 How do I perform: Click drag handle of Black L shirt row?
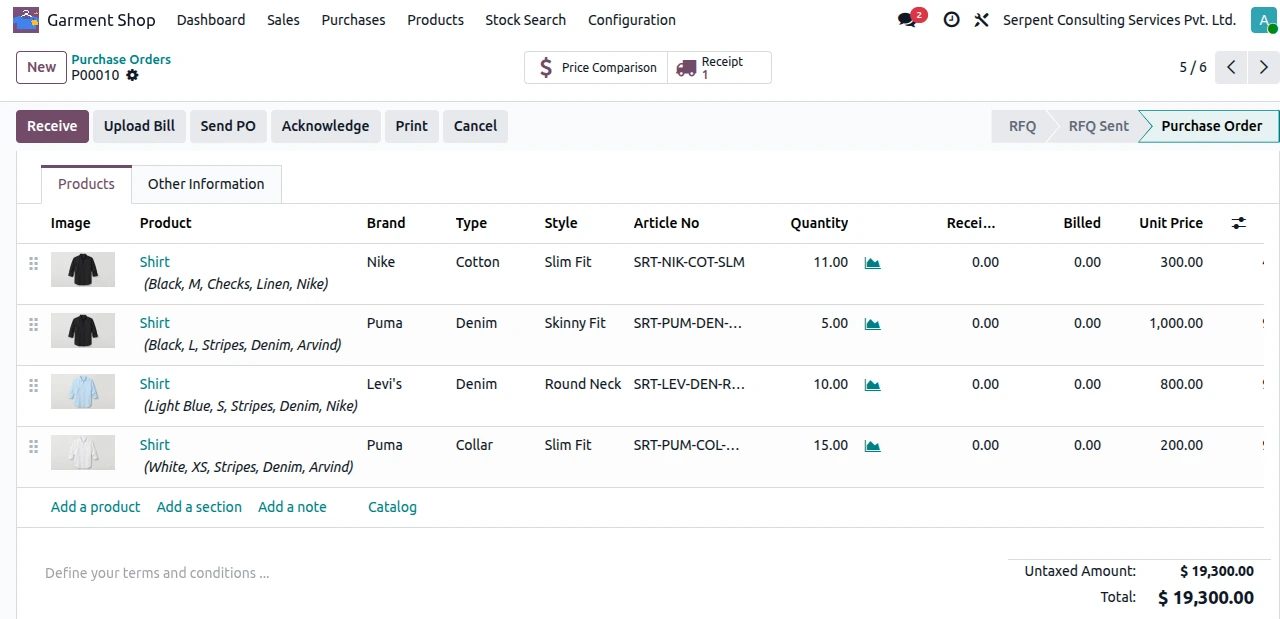point(33,324)
